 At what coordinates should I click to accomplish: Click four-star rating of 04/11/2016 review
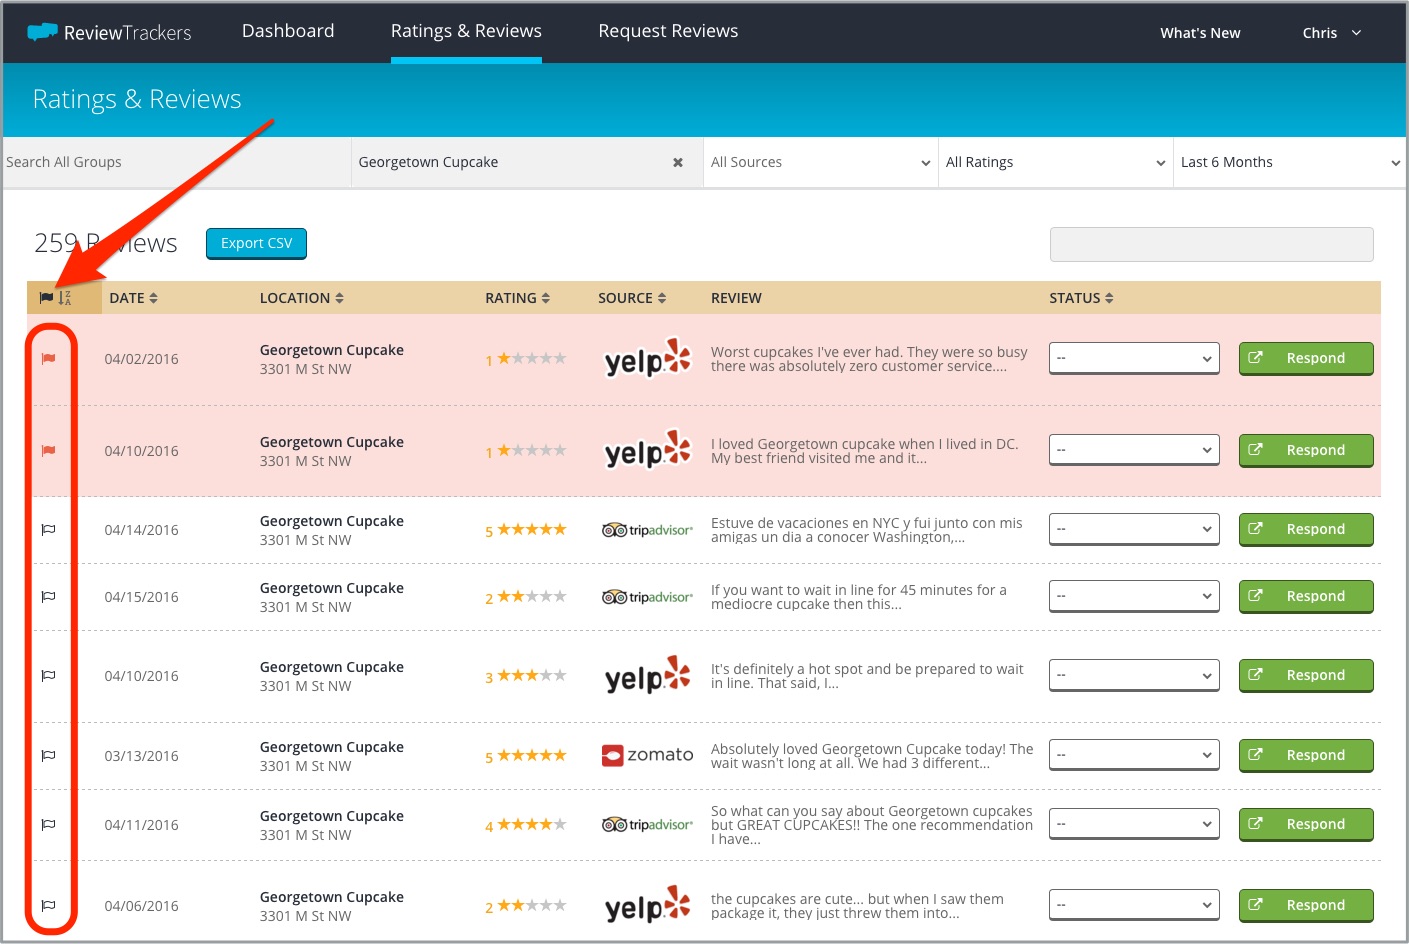pyautogui.click(x=526, y=825)
